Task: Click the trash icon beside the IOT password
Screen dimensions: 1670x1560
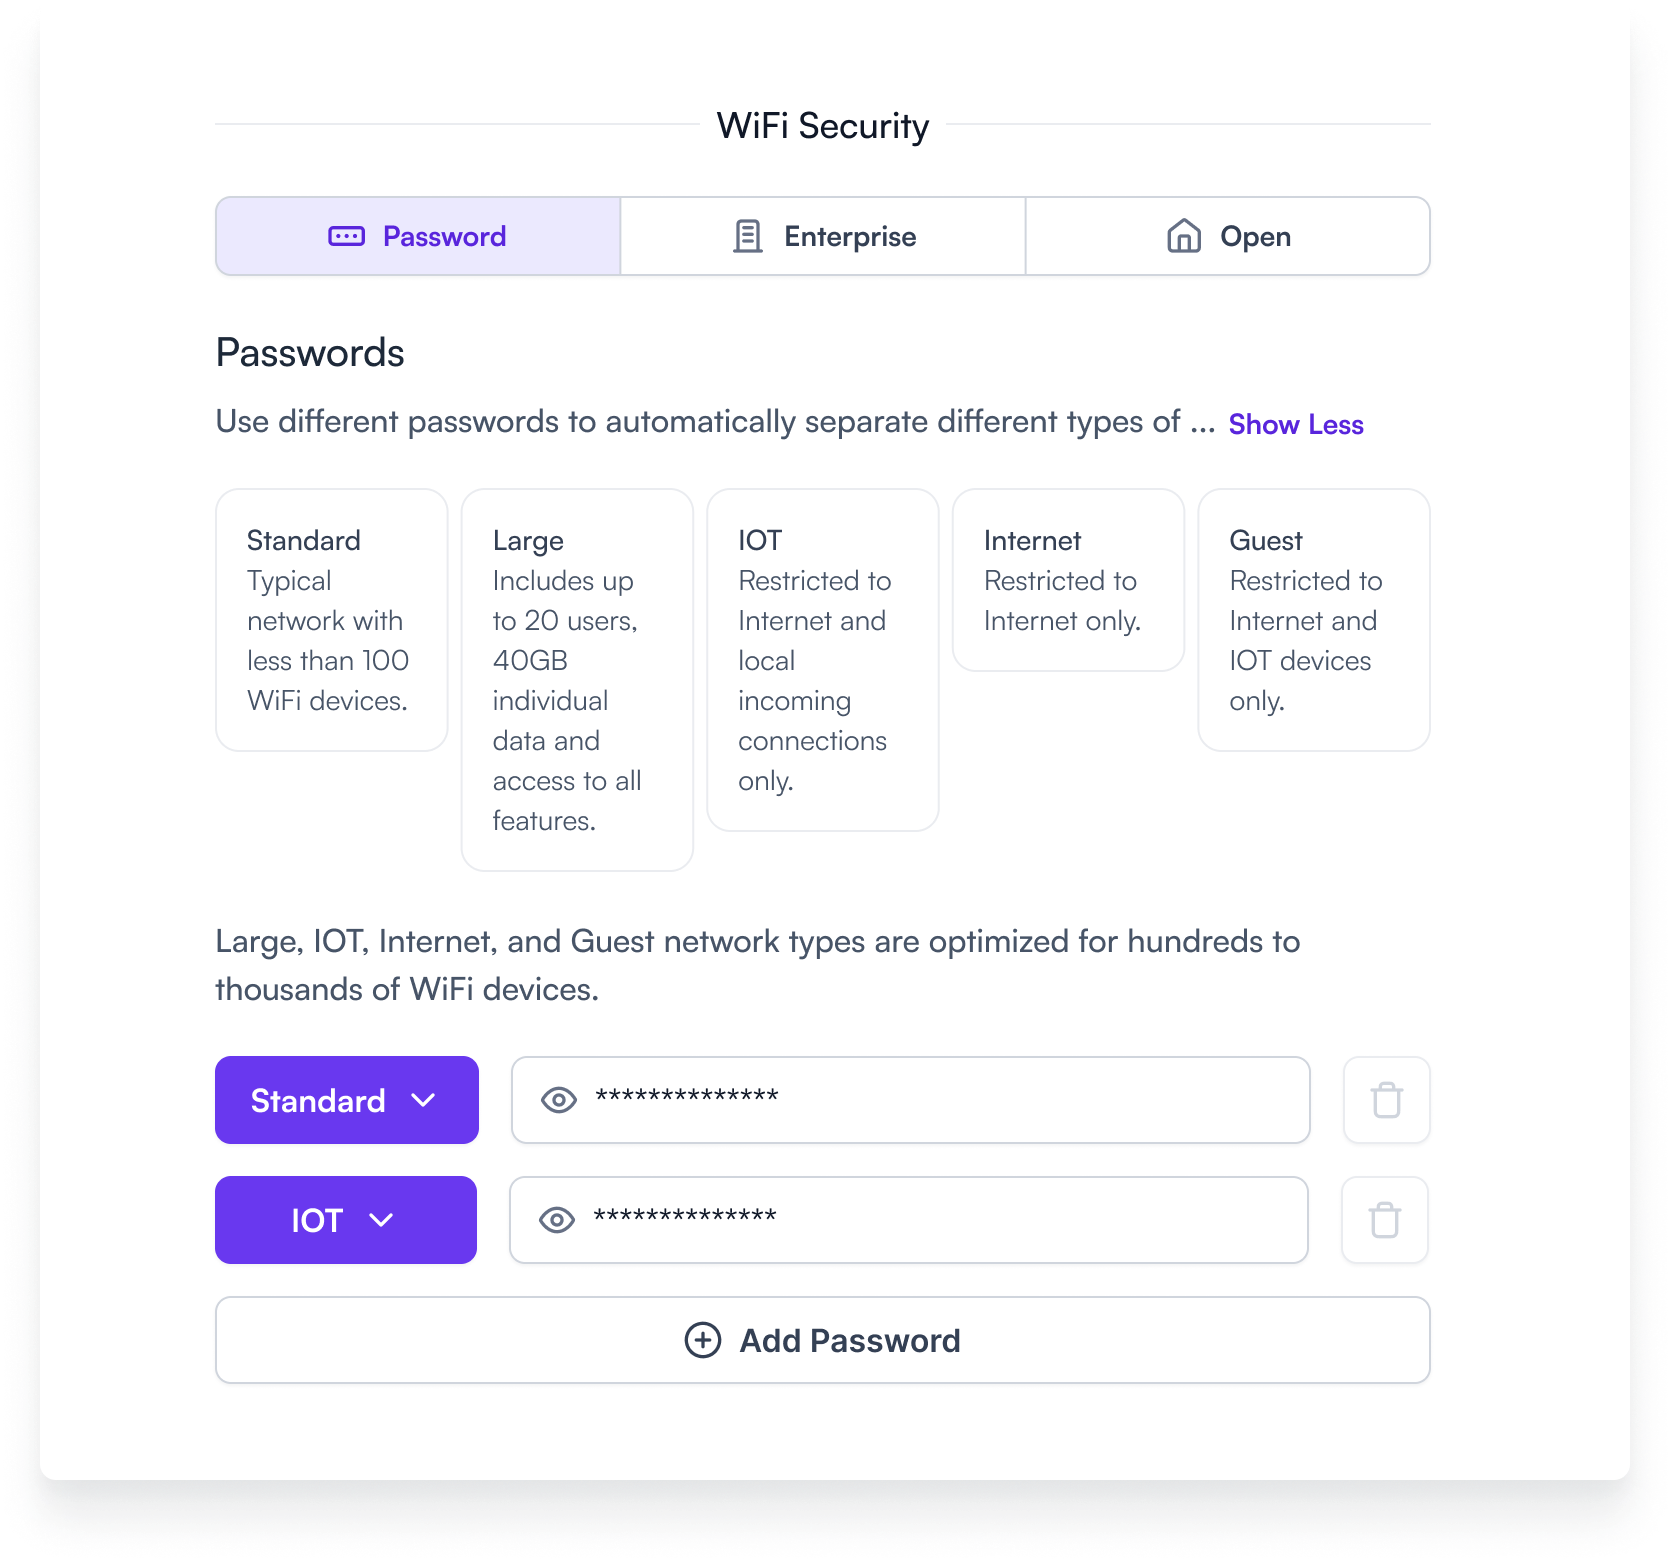Action: 1386,1220
